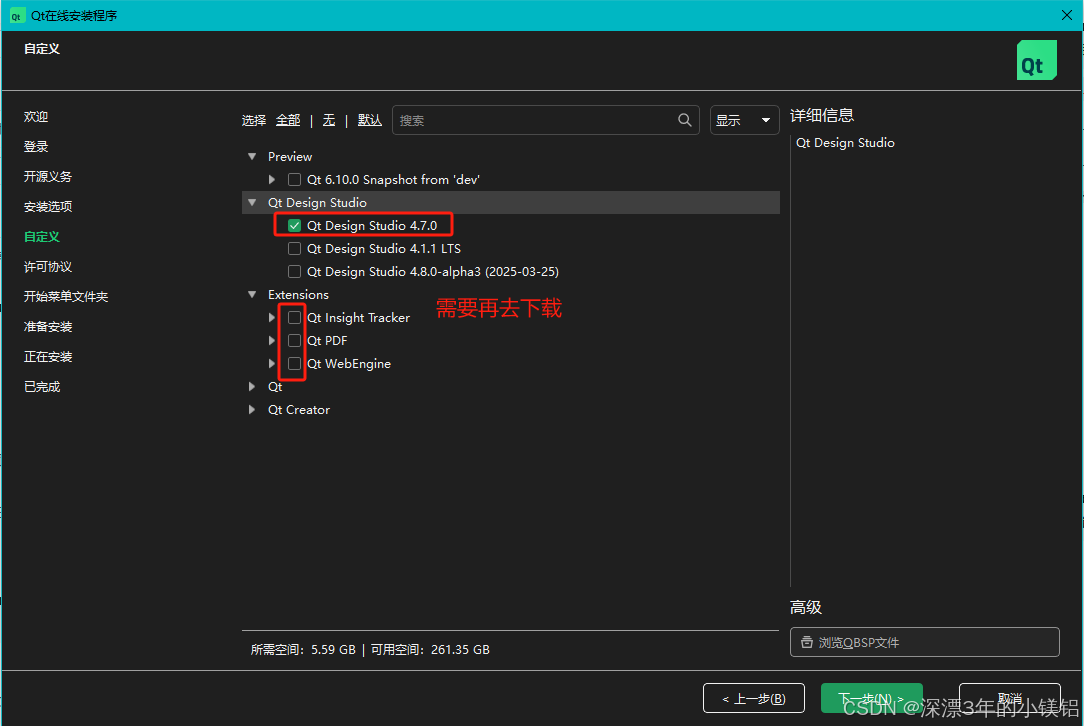The height and width of the screenshot is (726, 1084).
Task: Open 开始菜单文件夹 step in sidebar
Action: (66, 297)
